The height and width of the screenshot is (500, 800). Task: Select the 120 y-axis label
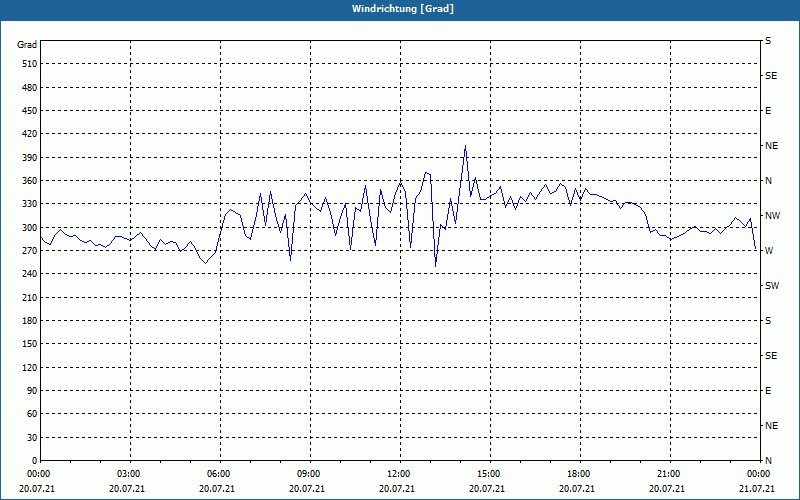[x=30, y=367]
